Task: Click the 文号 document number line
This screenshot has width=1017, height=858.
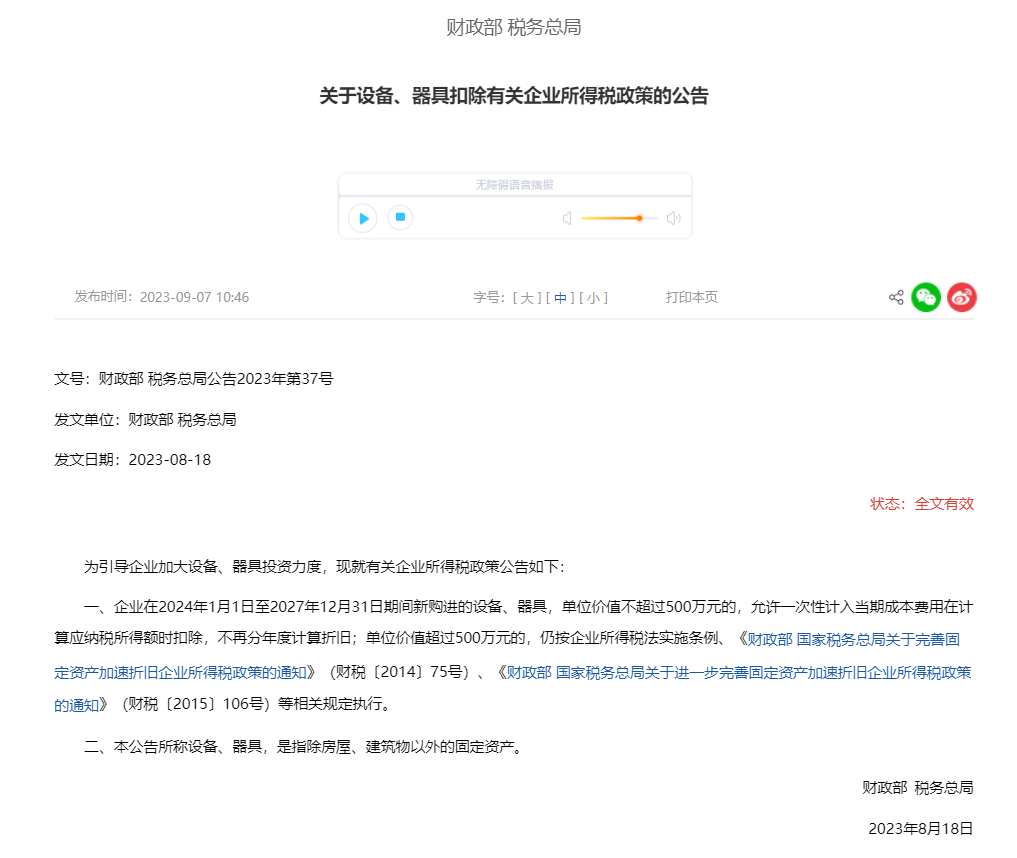Action: pos(194,379)
